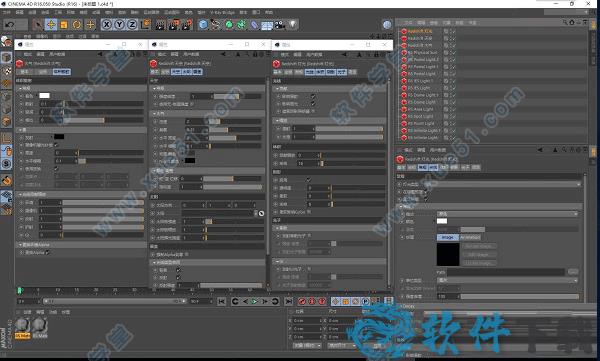Open the spline pen tool icon
600x361 pixels.
point(216,25)
